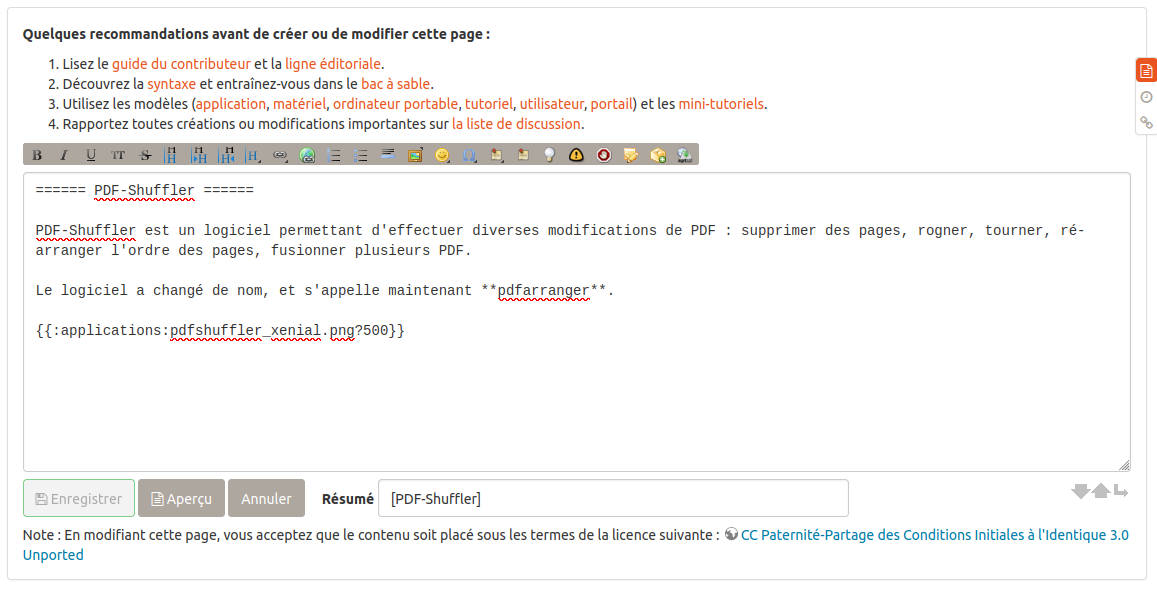This screenshot has width=1157, height=593.
Task: Open the special characters picker
Action: pos(469,155)
